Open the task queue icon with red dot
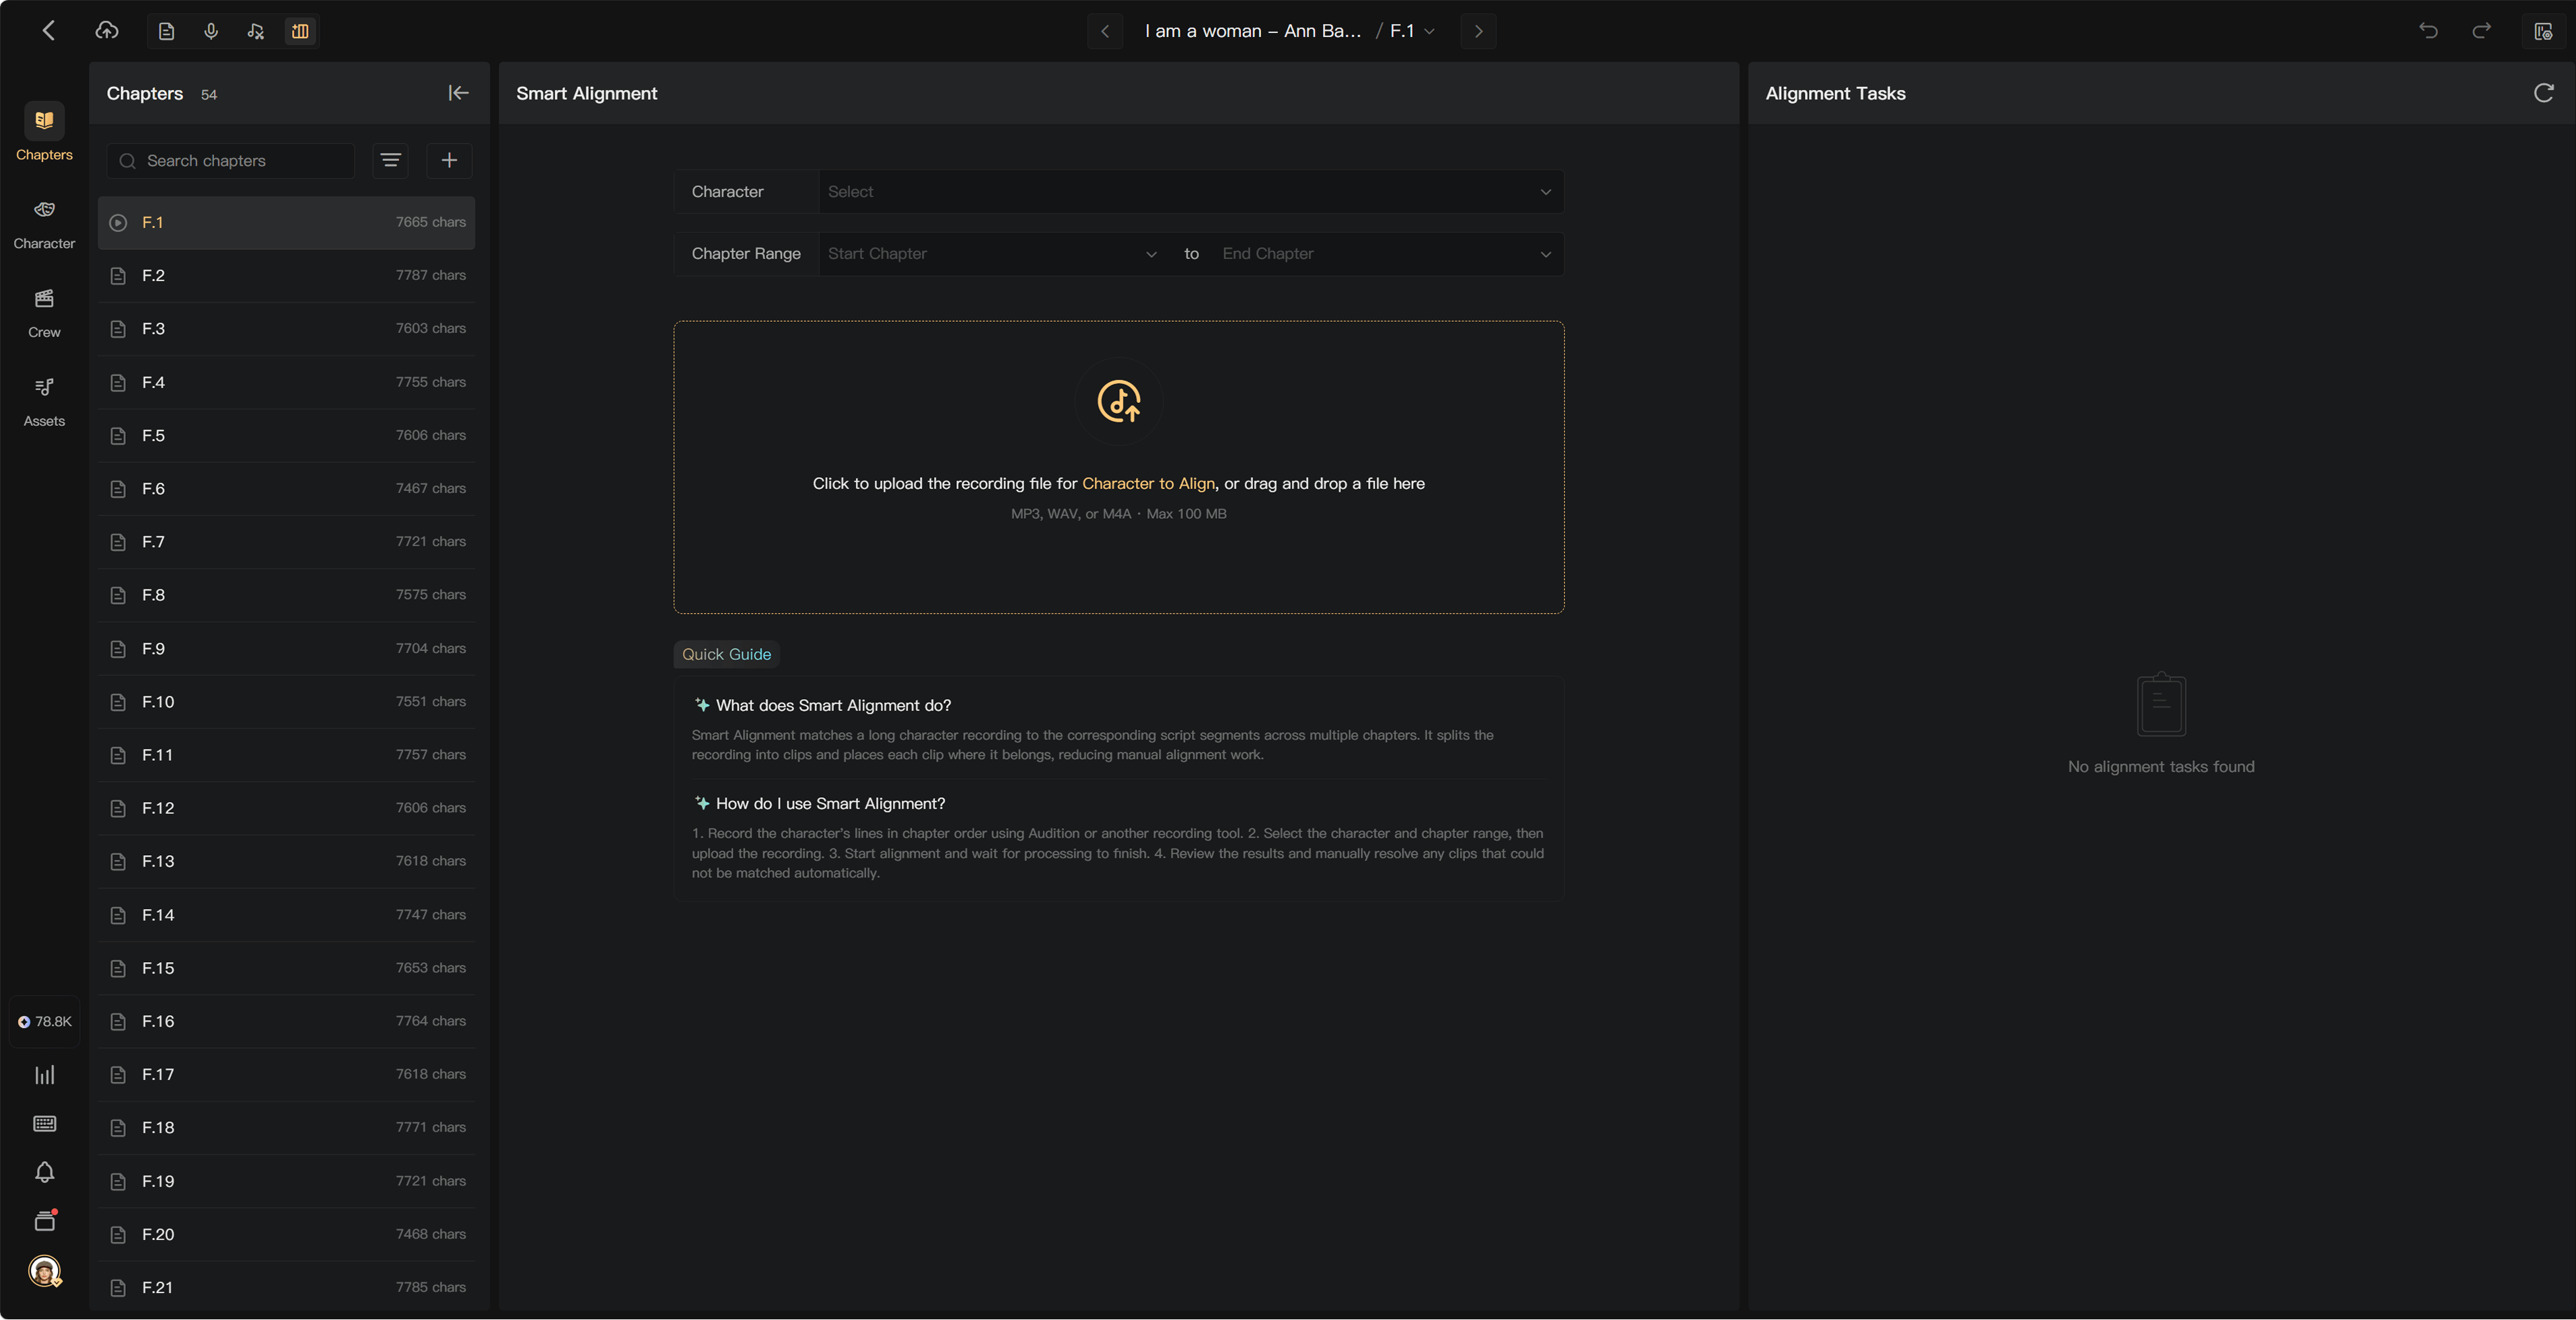The image size is (2576, 1320). [x=45, y=1221]
